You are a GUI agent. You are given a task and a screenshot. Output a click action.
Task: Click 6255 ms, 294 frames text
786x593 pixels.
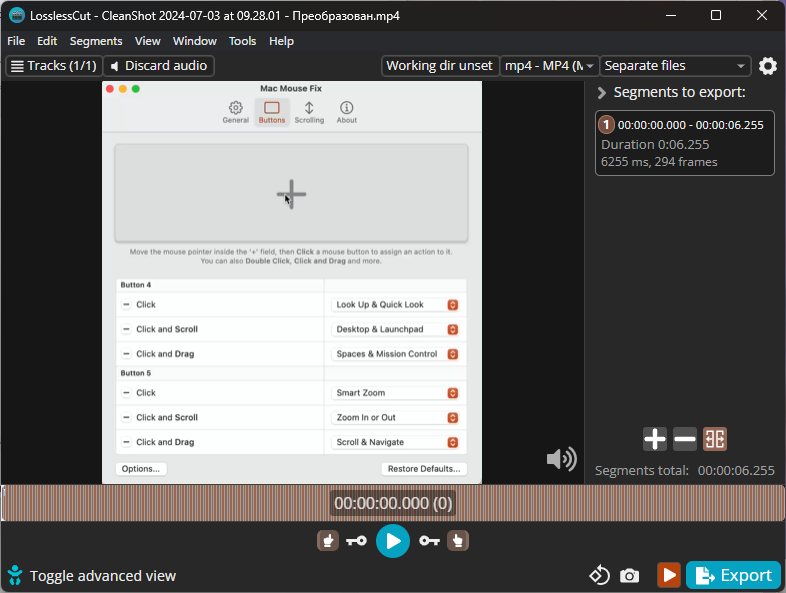659,162
